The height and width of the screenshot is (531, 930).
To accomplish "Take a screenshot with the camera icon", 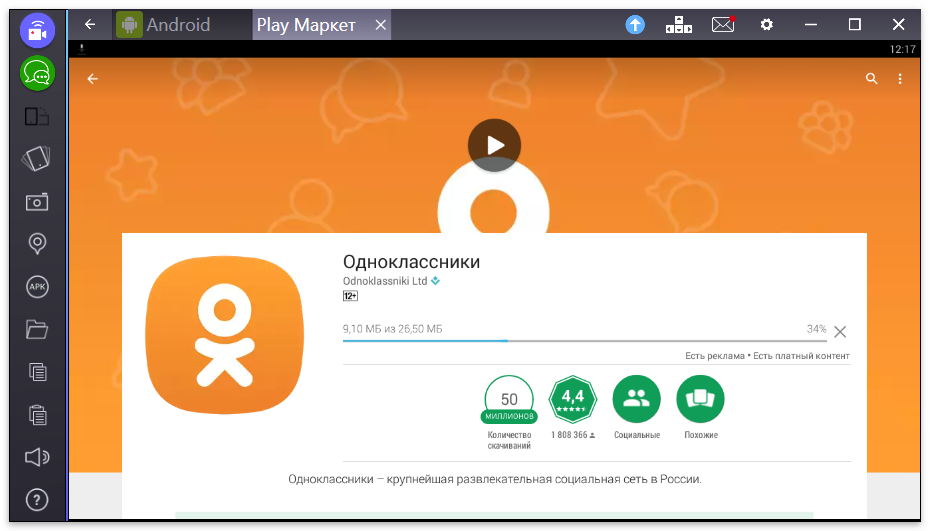I will click(37, 202).
